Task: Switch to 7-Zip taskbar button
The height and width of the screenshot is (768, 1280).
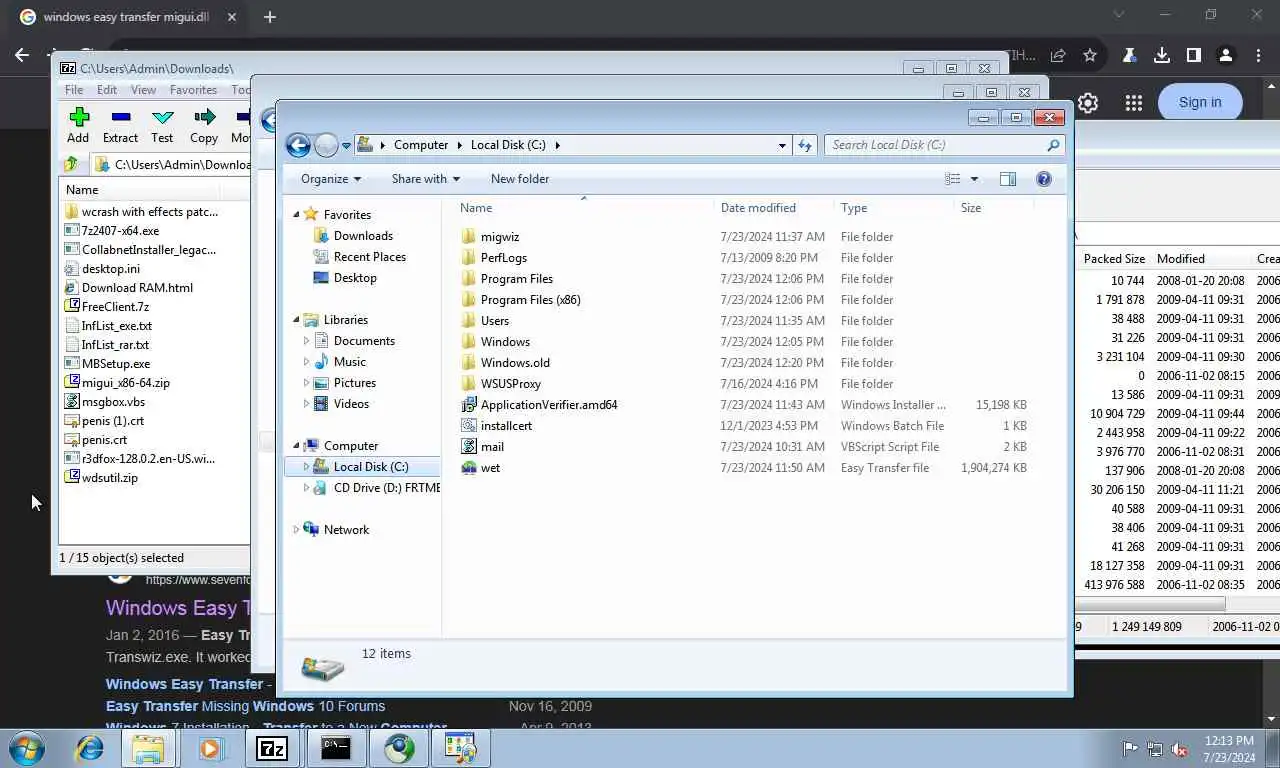Action: (272, 748)
